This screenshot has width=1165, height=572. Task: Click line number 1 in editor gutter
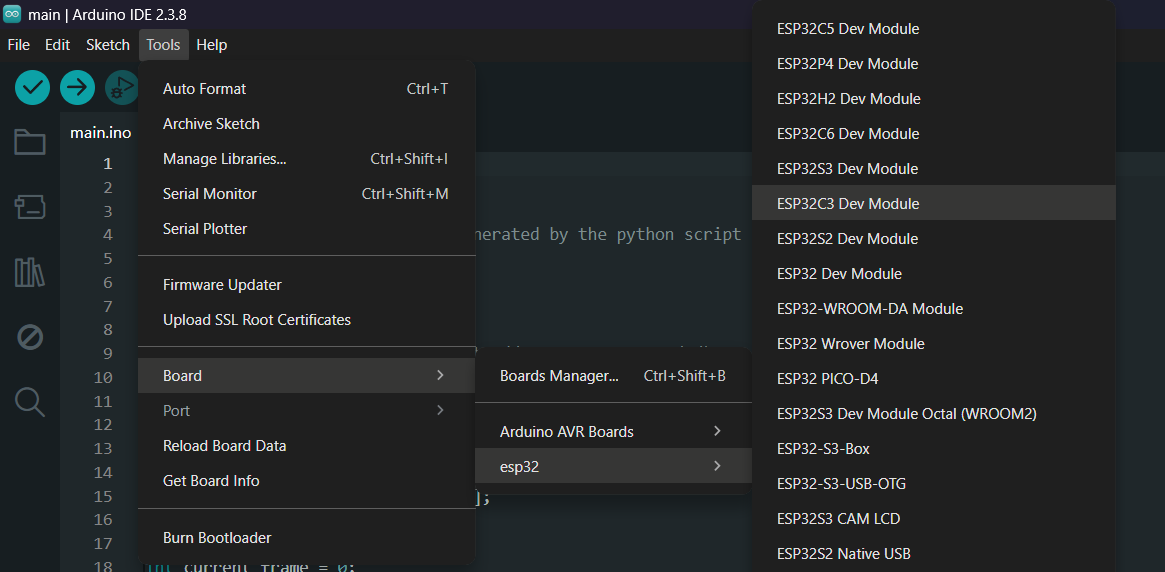108,163
